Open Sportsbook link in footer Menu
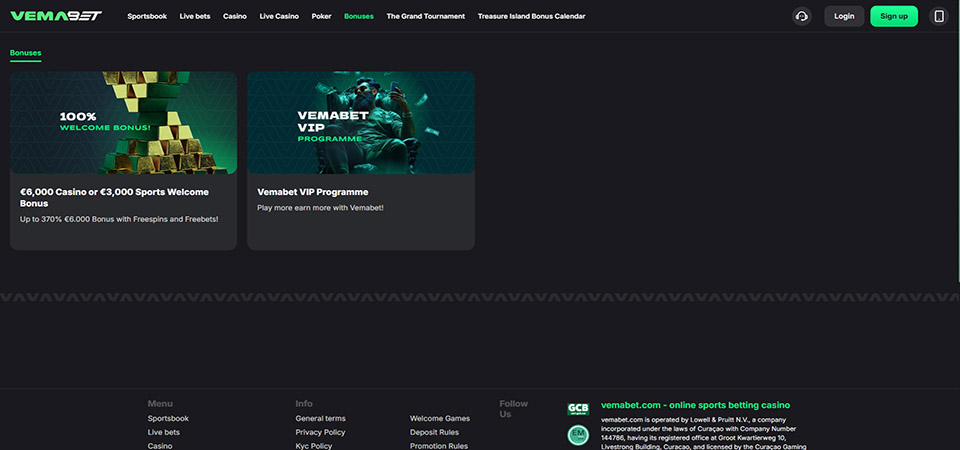The height and width of the screenshot is (450, 960). coord(168,419)
